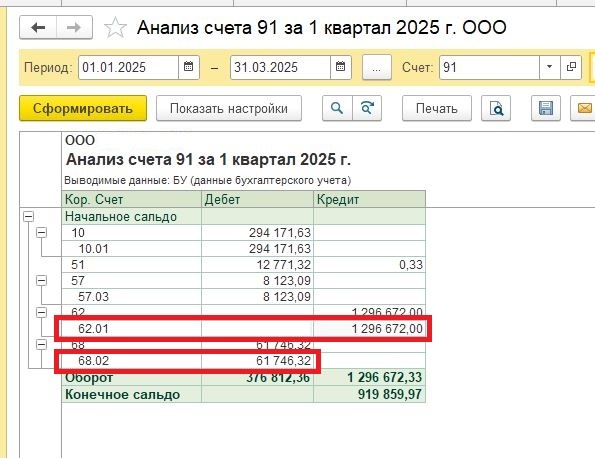Edit the start date field 01.01.2025
Screen dimensions: 595x458
coord(128,67)
